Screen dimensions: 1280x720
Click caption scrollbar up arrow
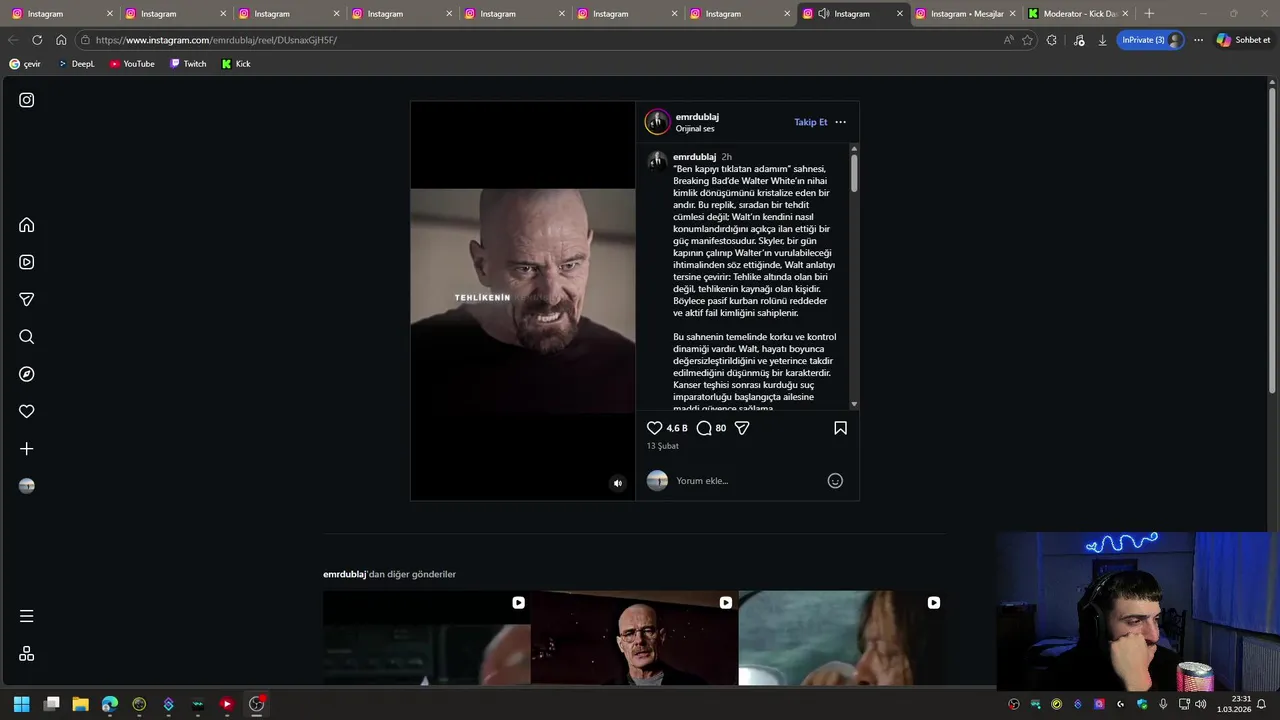coord(854,149)
